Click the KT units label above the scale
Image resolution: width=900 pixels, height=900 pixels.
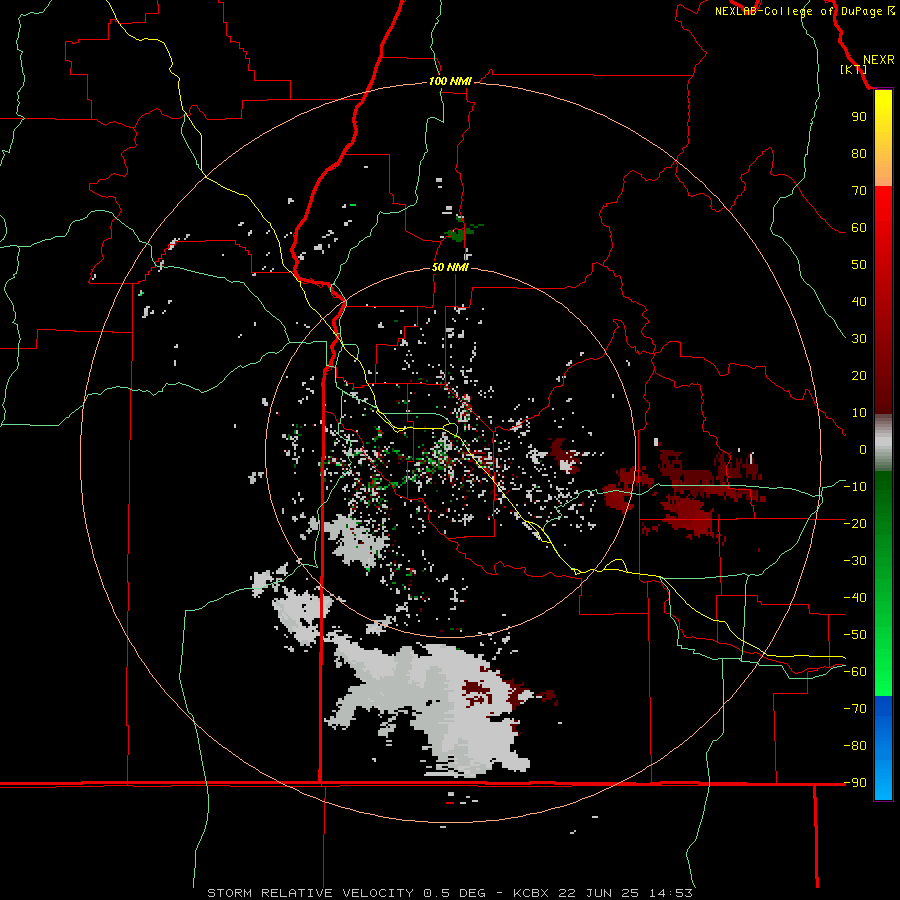pos(854,69)
